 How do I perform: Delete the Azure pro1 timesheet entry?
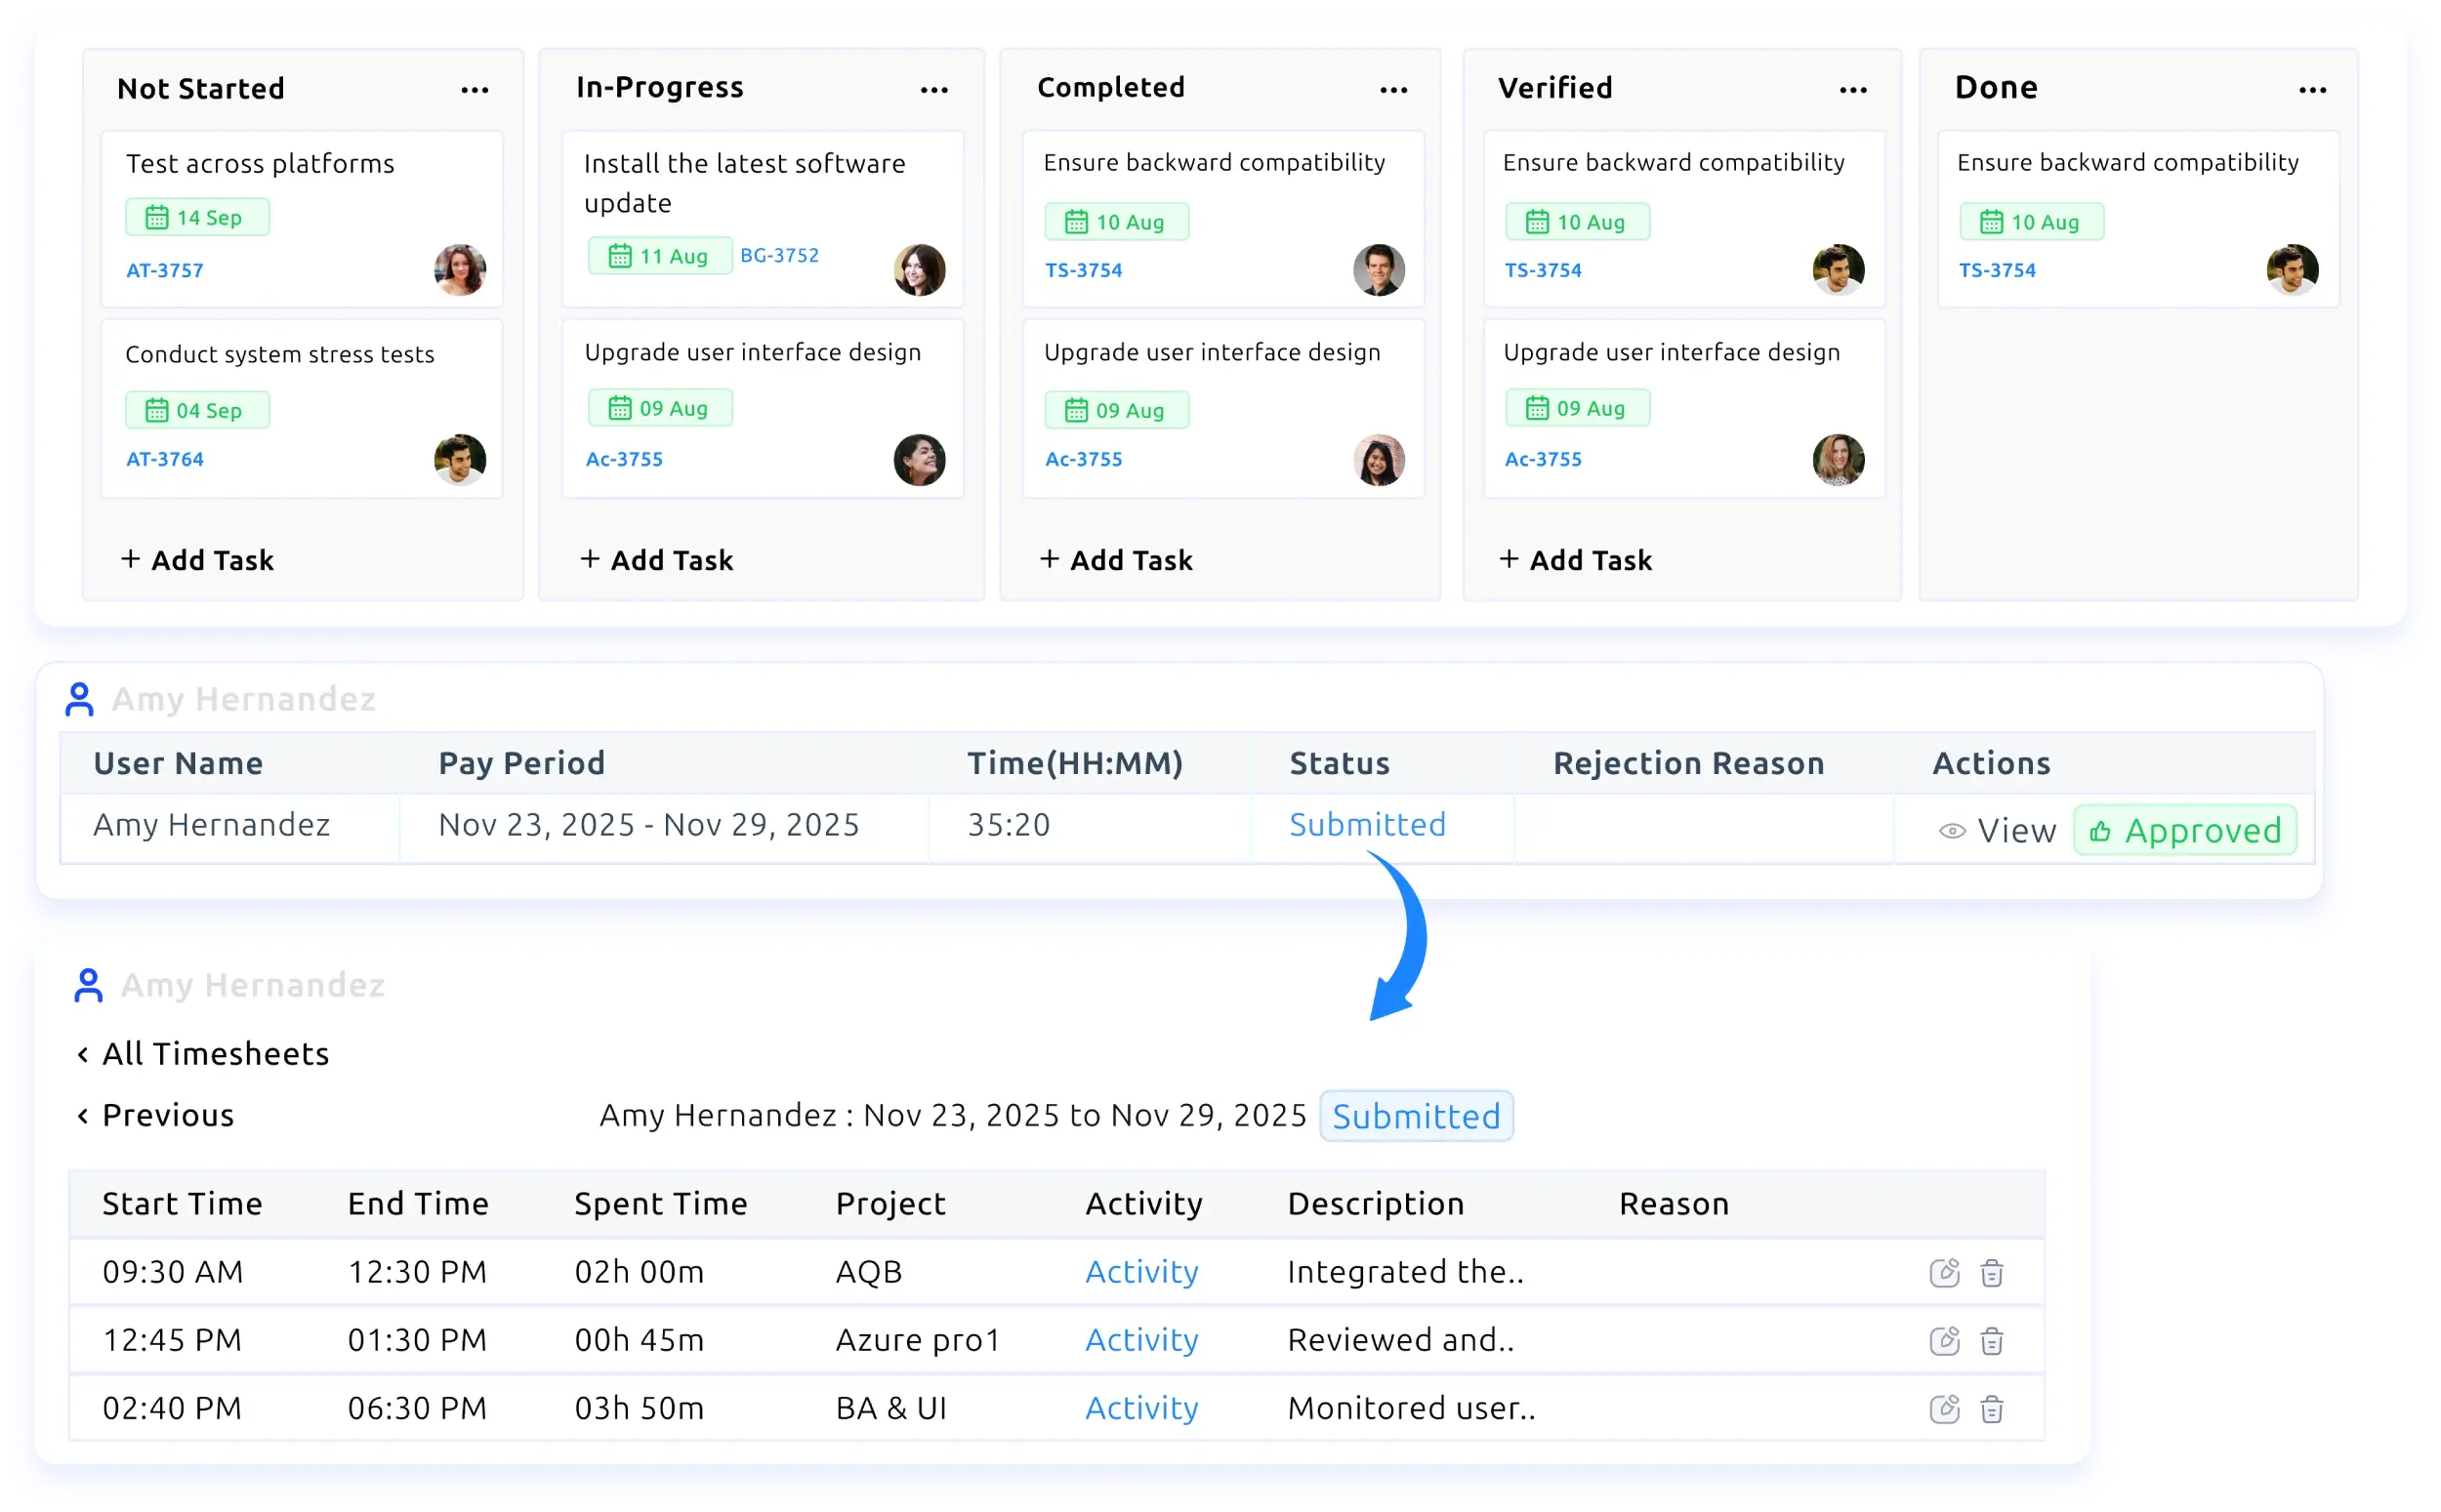coord(1993,1340)
